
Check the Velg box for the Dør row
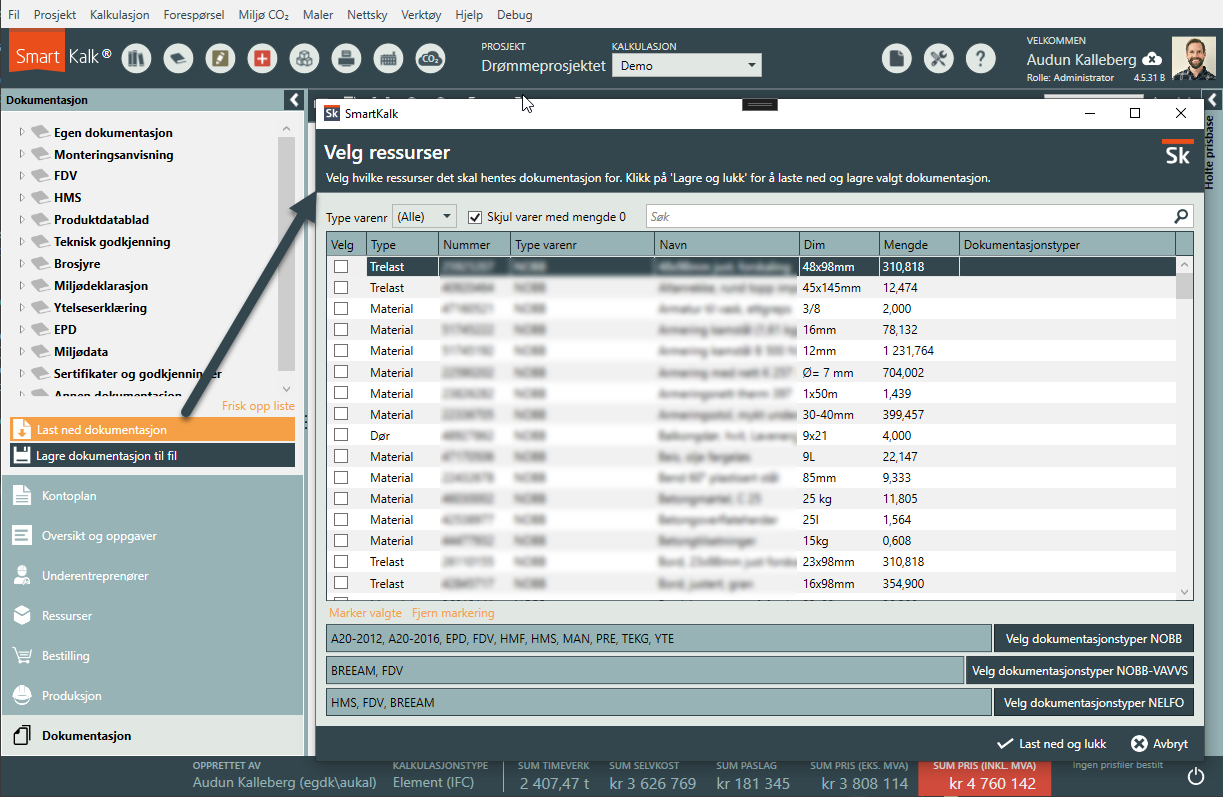coord(341,435)
